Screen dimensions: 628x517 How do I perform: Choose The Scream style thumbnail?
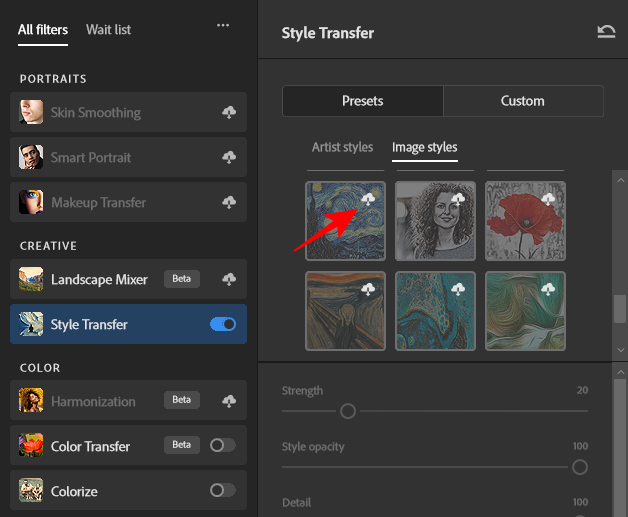coord(346,311)
